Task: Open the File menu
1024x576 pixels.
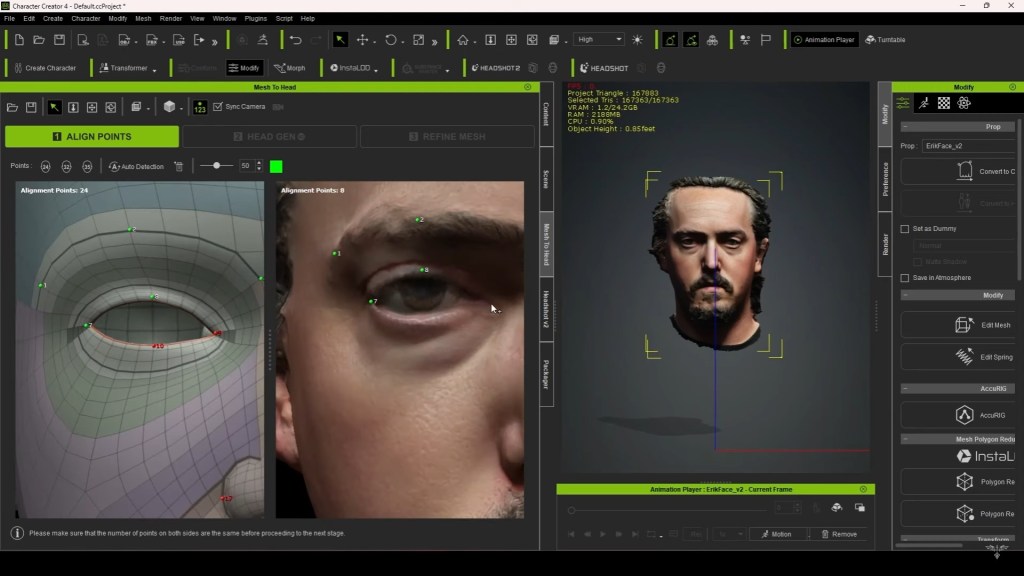Action: coord(9,18)
